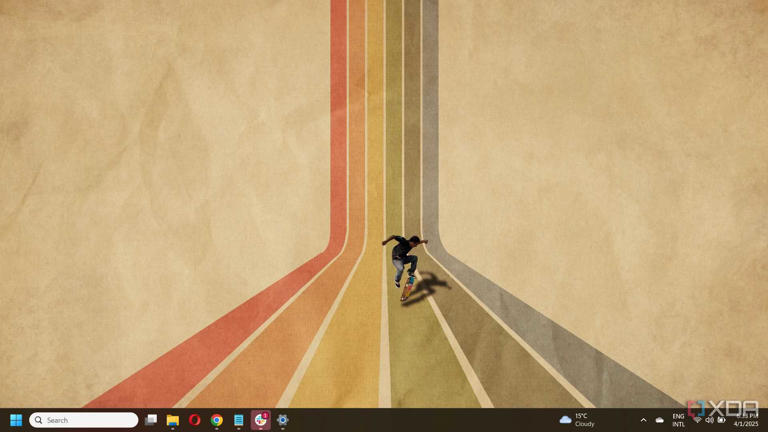The height and width of the screenshot is (432, 768).
Task: Click the skateboarder on the desktop wallpaper
Action: [405, 262]
